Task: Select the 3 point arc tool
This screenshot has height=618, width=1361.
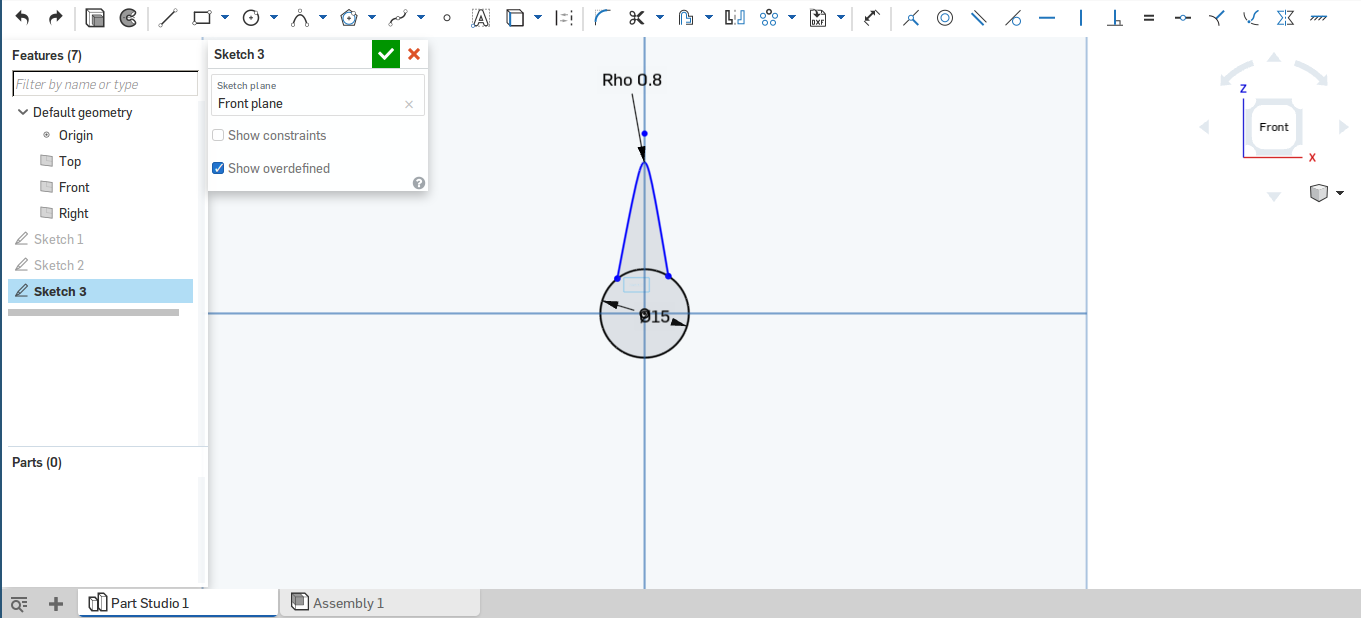Action: [x=300, y=17]
